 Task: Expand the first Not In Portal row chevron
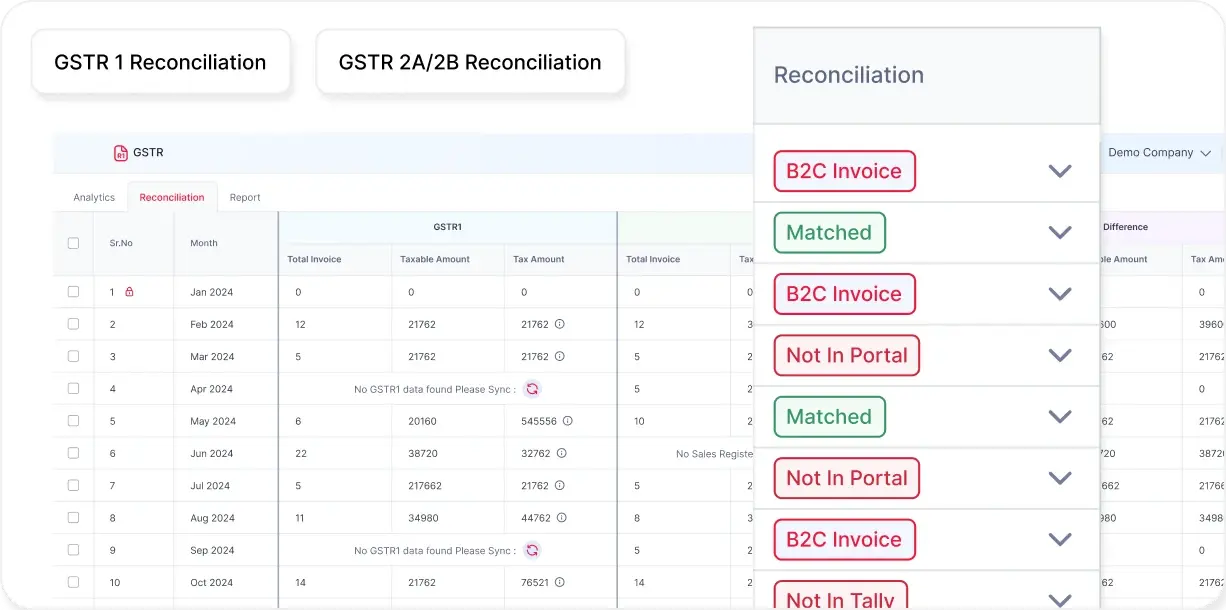1059,355
